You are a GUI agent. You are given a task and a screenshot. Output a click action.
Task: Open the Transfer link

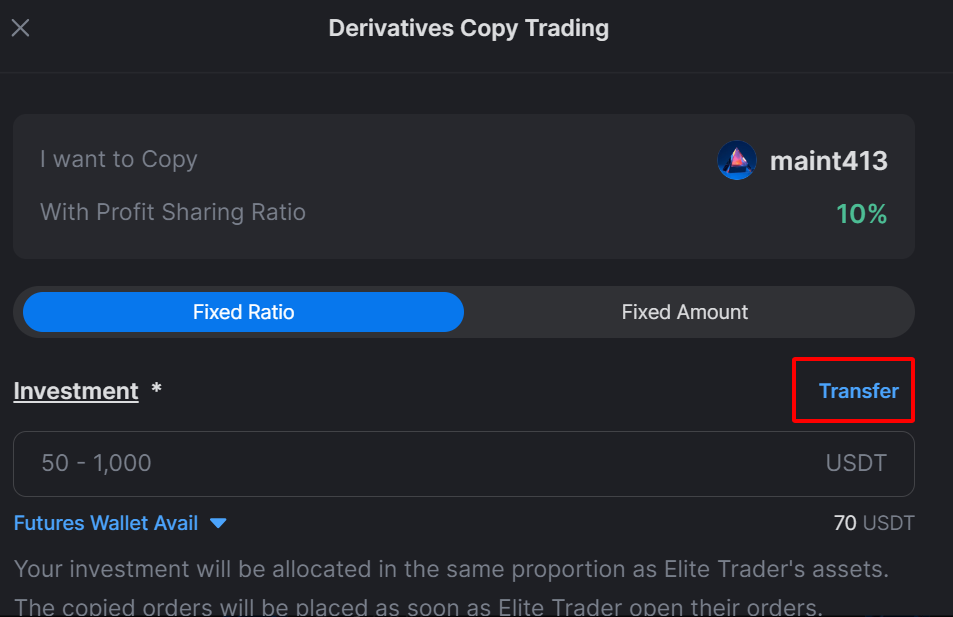(858, 391)
